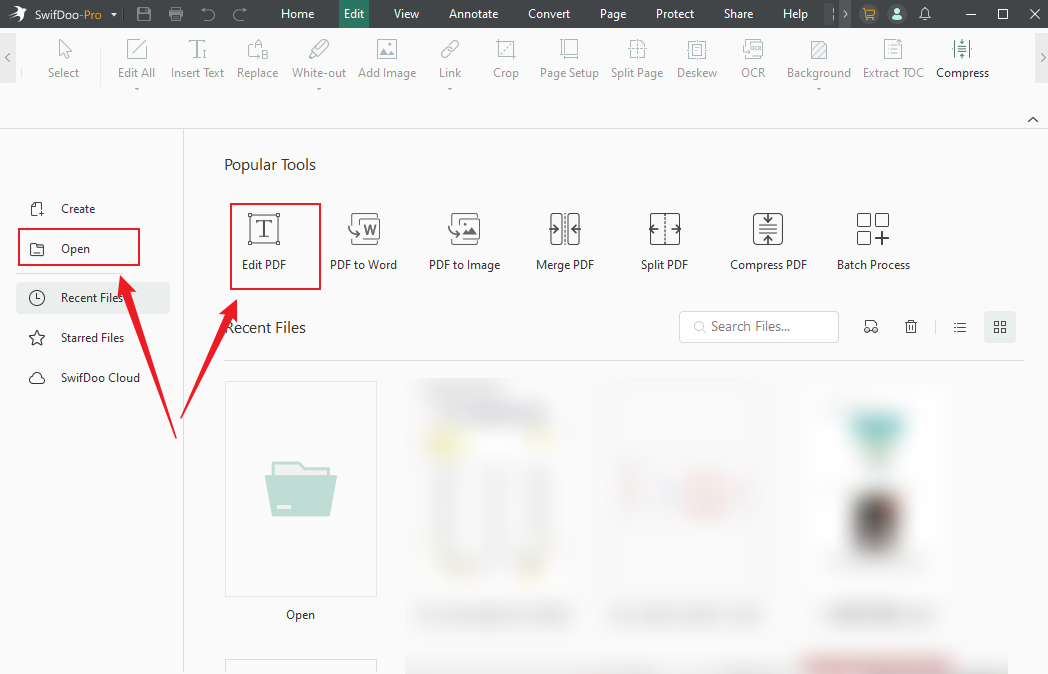Click the Search Files input box
The width and height of the screenshot is (1048, 674).
(758, 326)
